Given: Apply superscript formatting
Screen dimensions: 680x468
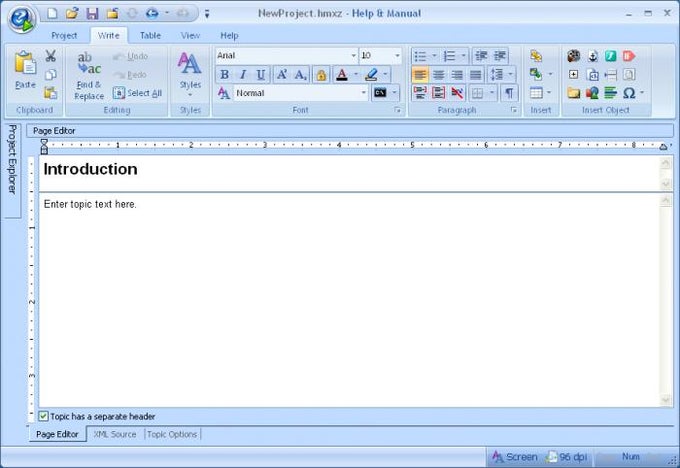Looking at the screenshot, I should 282,75.
